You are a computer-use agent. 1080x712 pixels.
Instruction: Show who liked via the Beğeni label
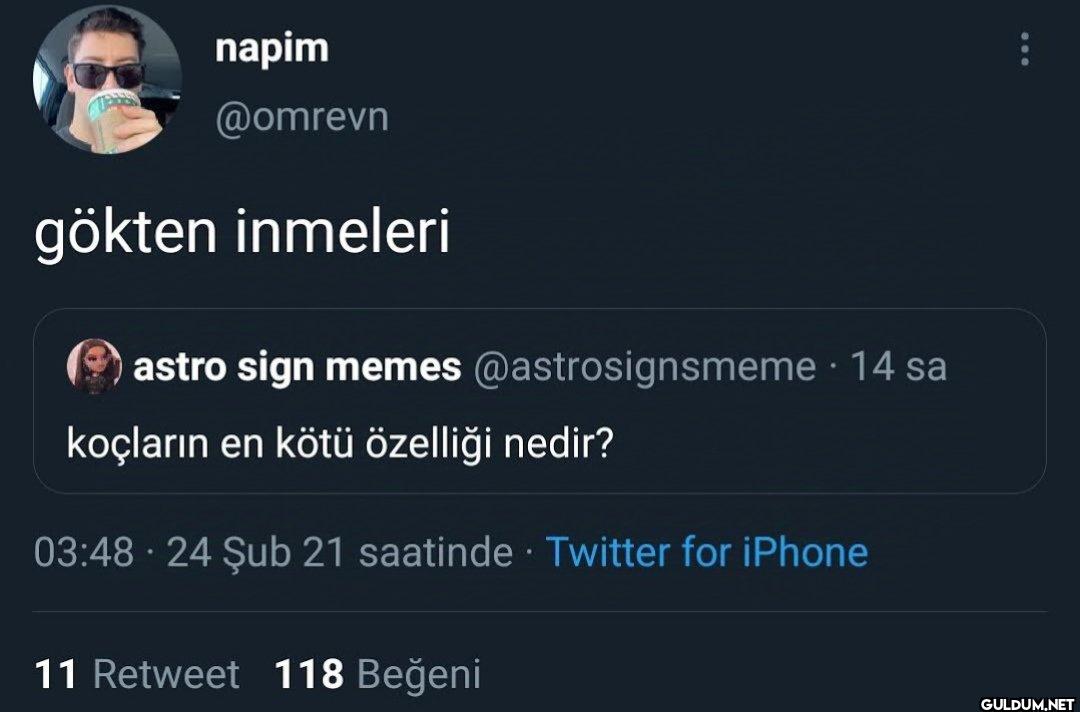coord(419,674)
